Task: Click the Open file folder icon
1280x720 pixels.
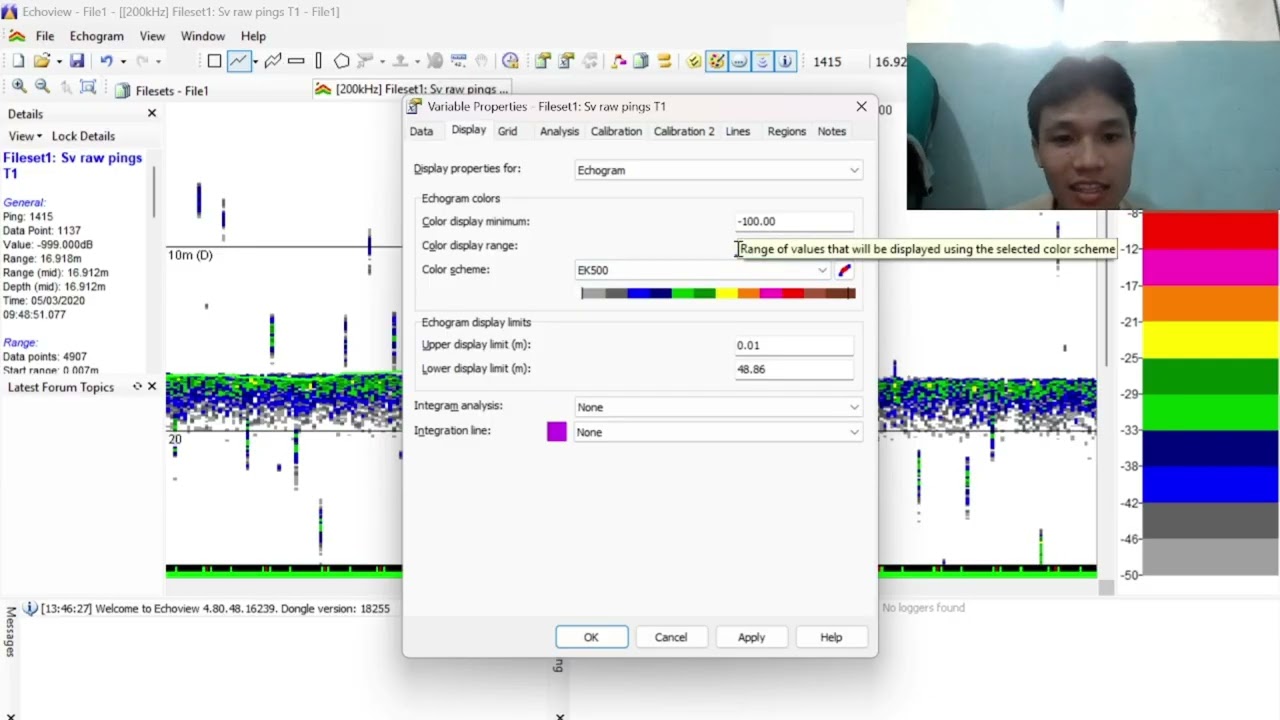Action: [41, 61]
